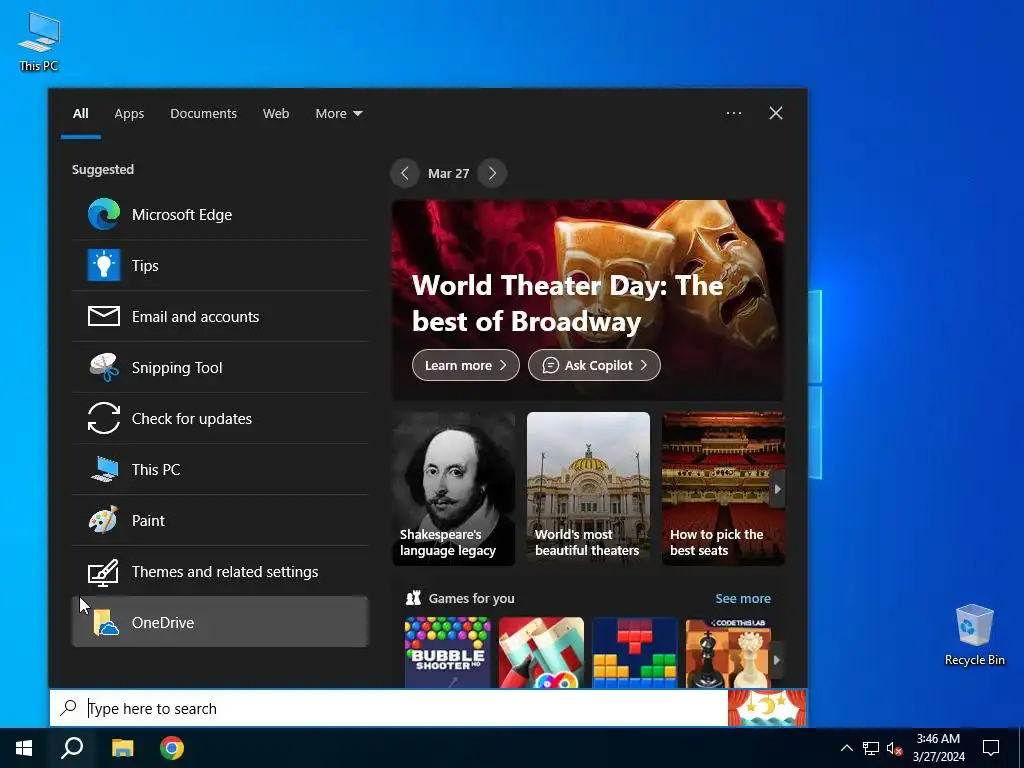1024x768 pixels.
Task: Launch the Tips app
Action: click(x=220, y=265)
